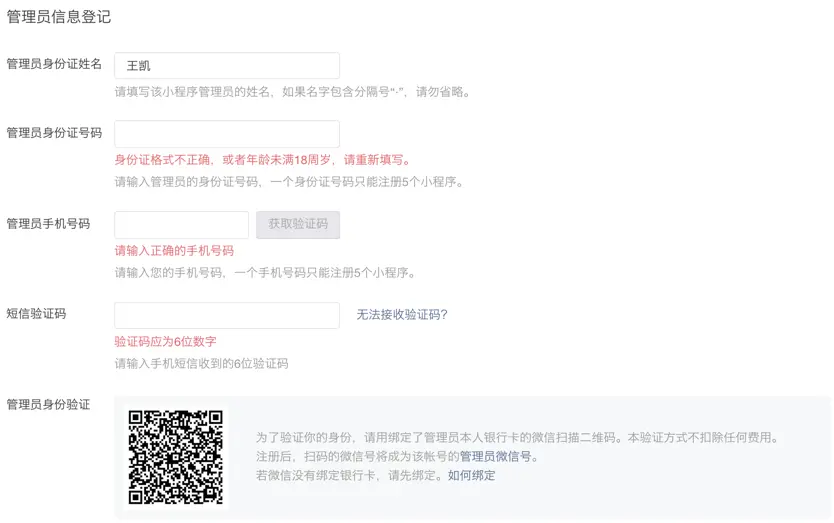Click the 管理员身份证姓名 input field
The image size is (834, 523).
tap(227, 65)
